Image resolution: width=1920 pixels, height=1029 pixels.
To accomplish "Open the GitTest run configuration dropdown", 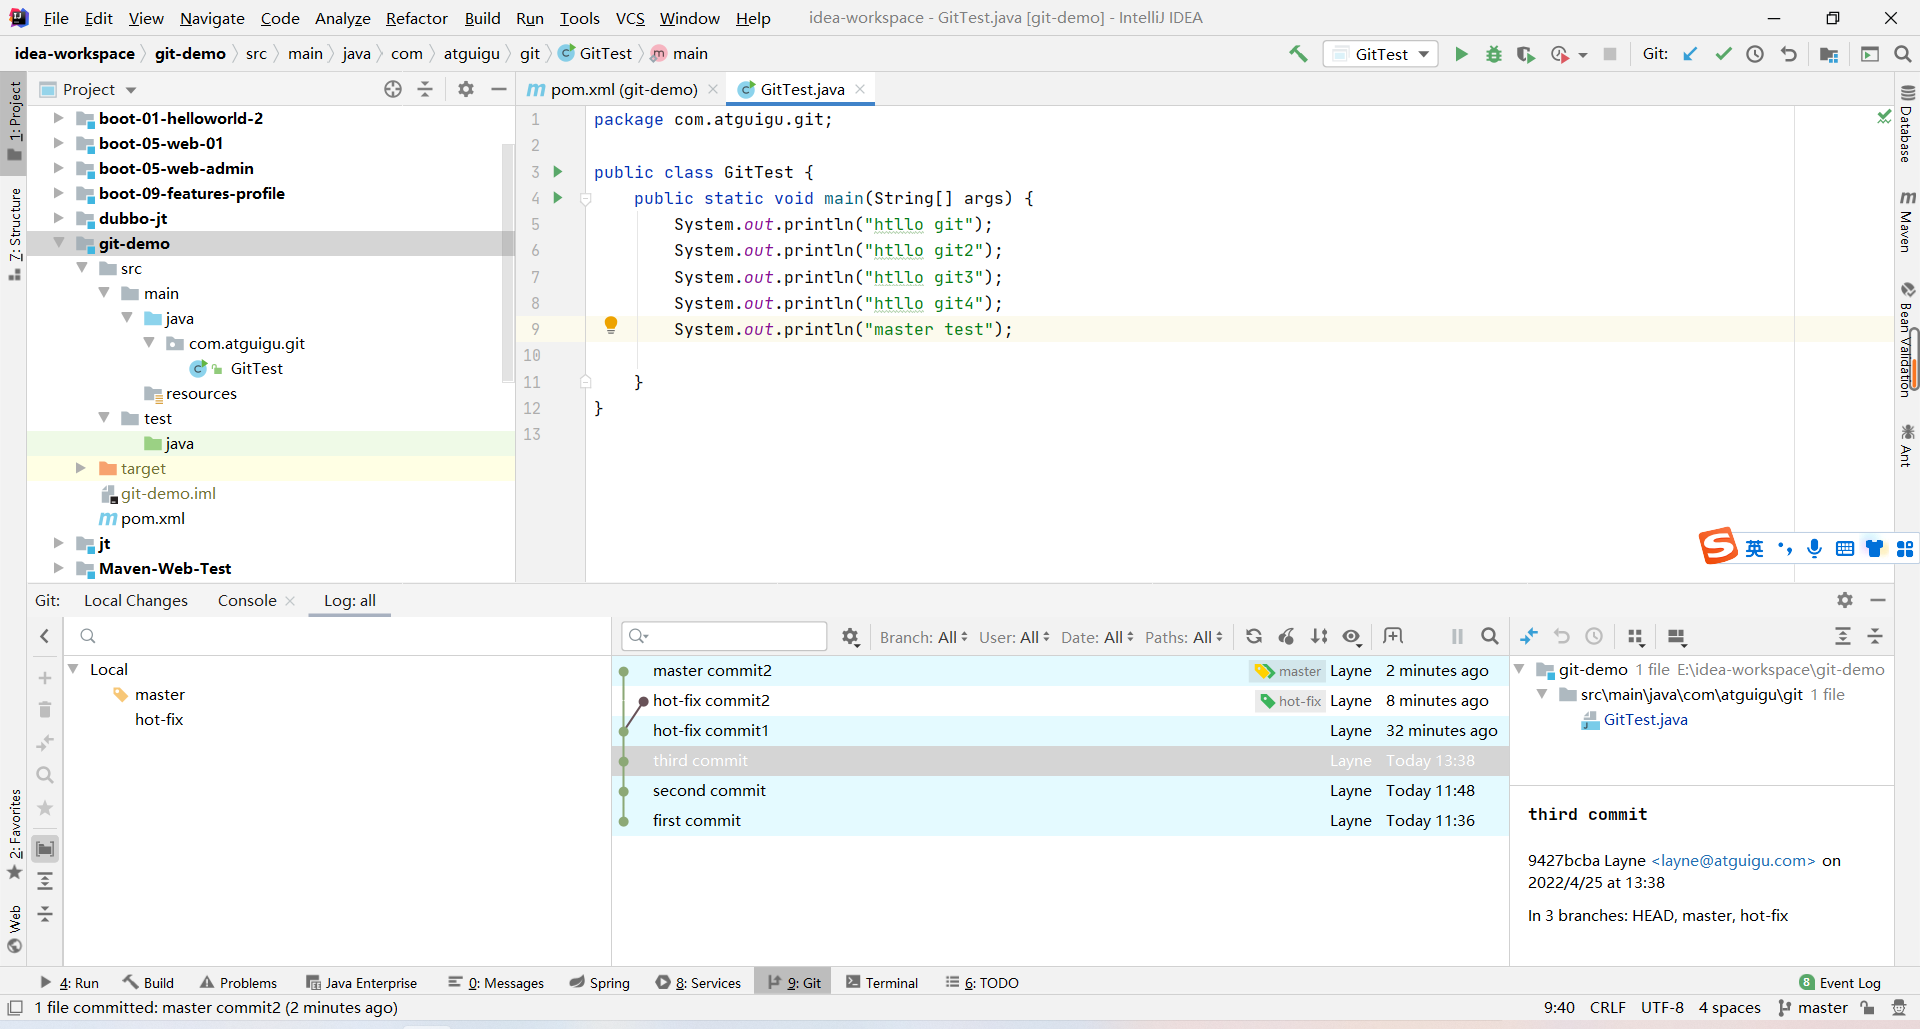I will coord(1381,54).
